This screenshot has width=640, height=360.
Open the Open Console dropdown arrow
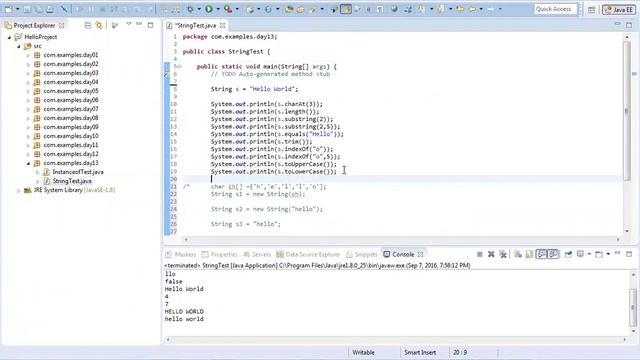tap(608, 254)
